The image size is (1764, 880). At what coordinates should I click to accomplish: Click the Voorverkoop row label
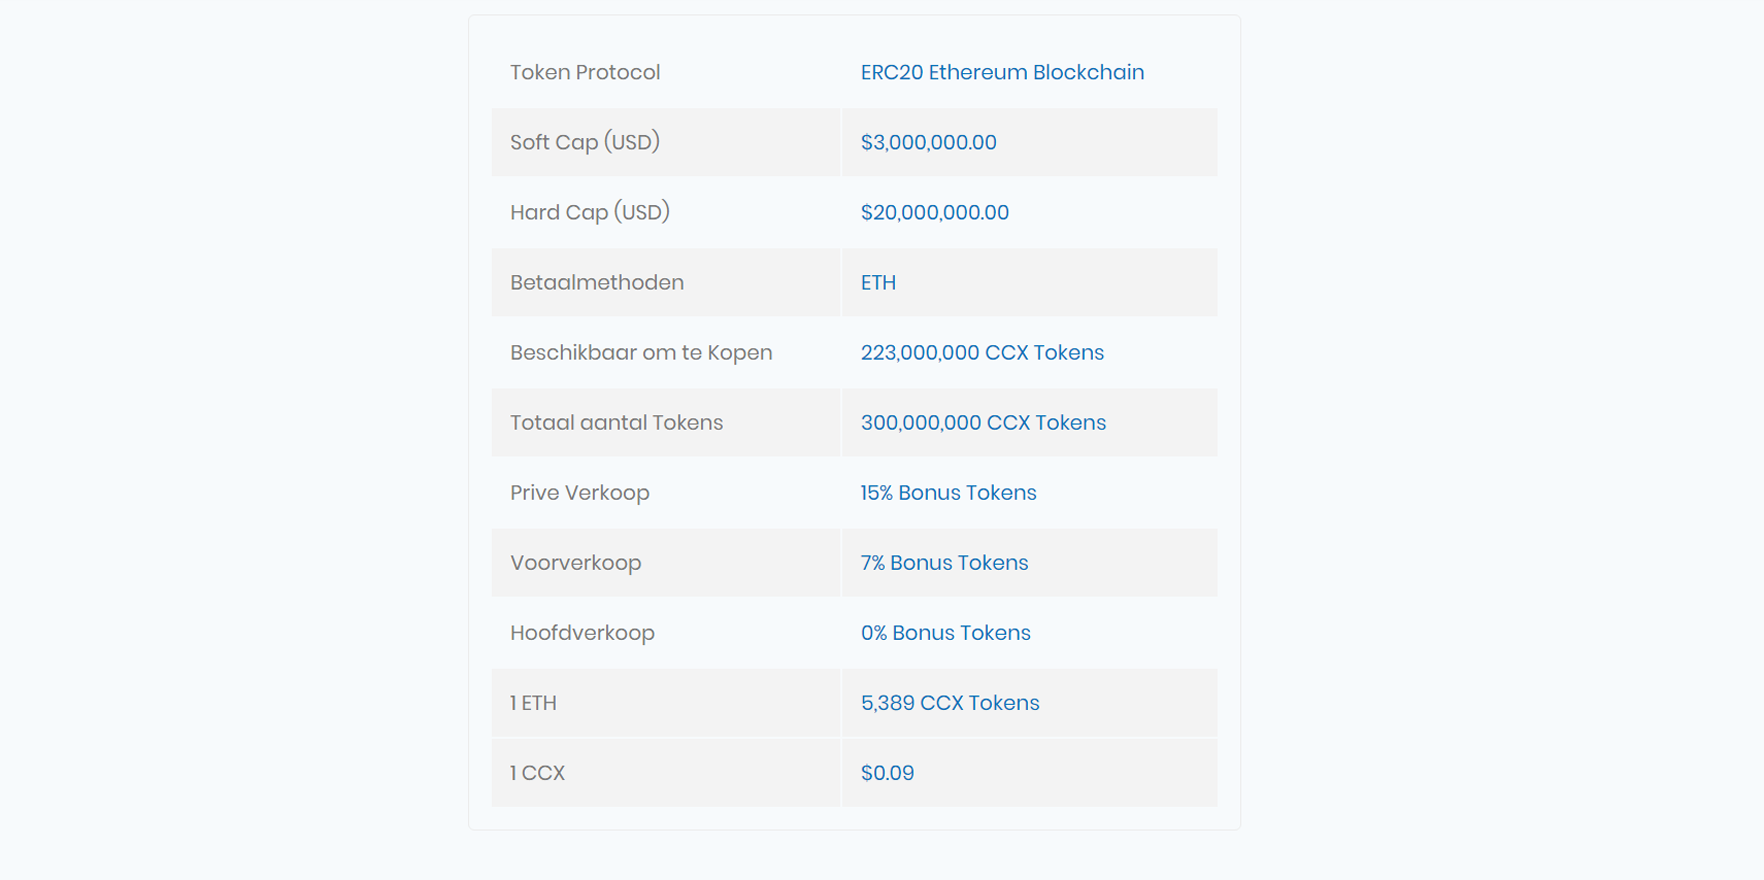(576, 562)
